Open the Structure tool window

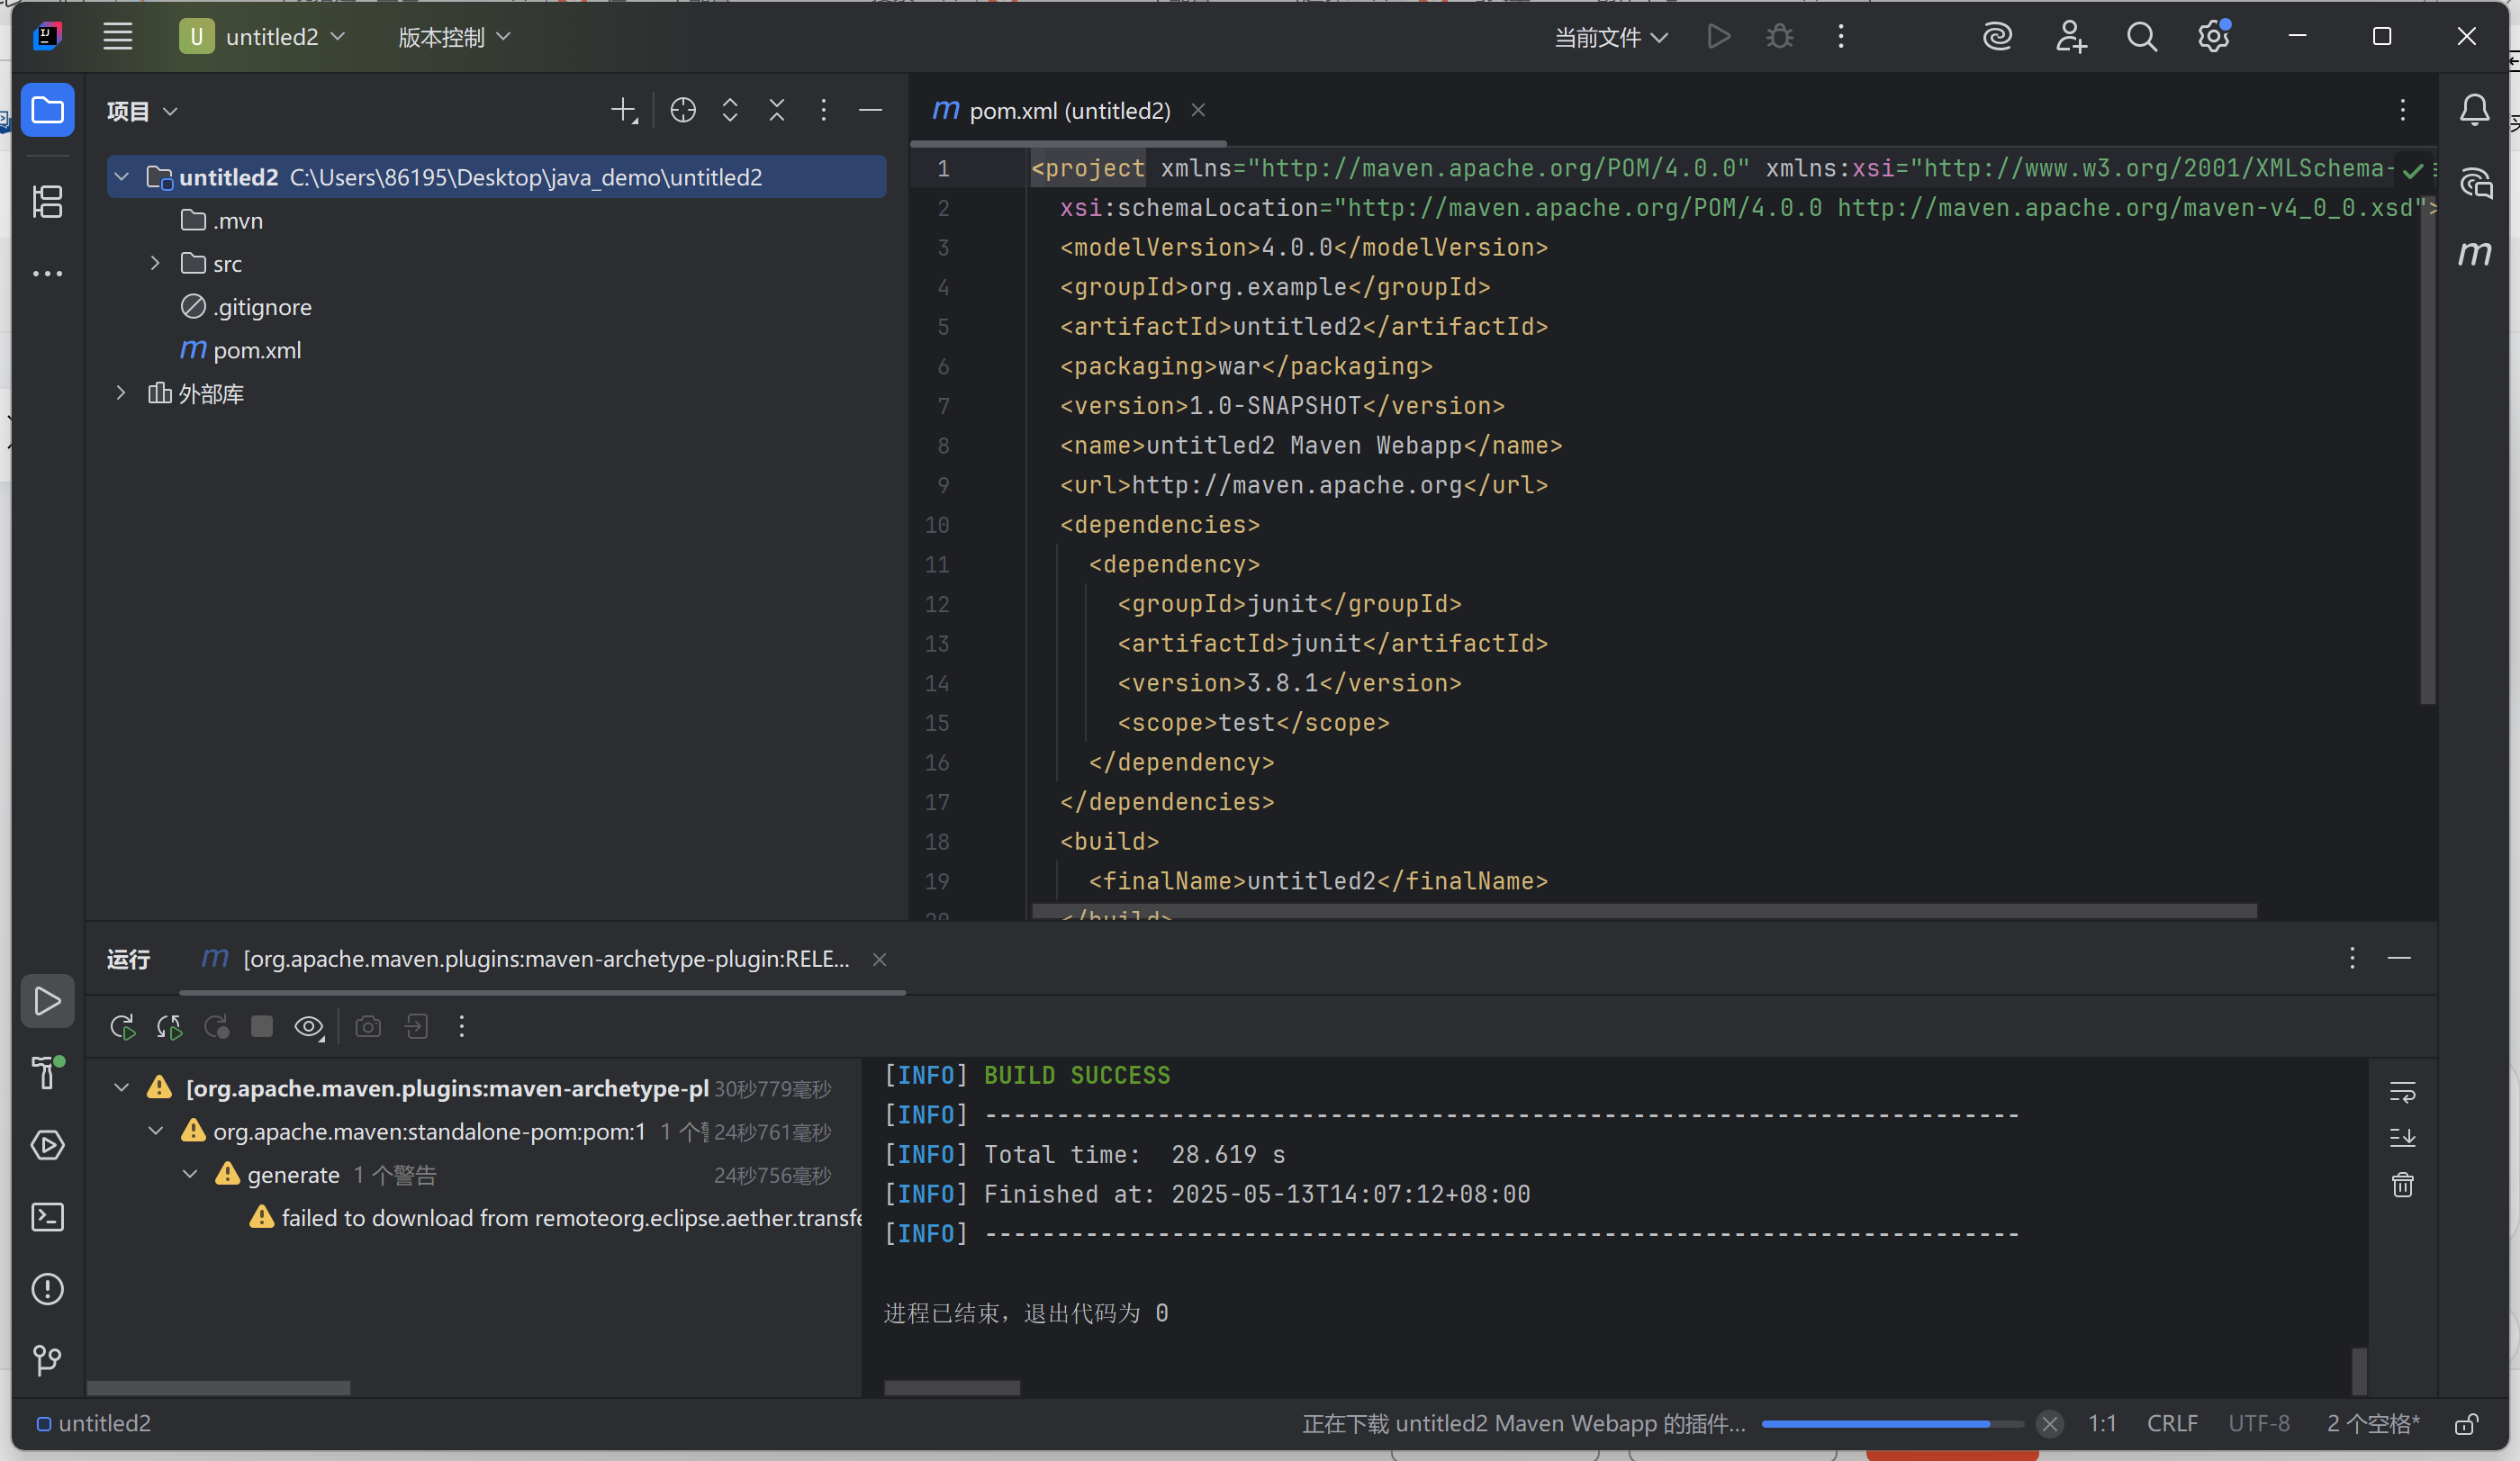(47, 201)
